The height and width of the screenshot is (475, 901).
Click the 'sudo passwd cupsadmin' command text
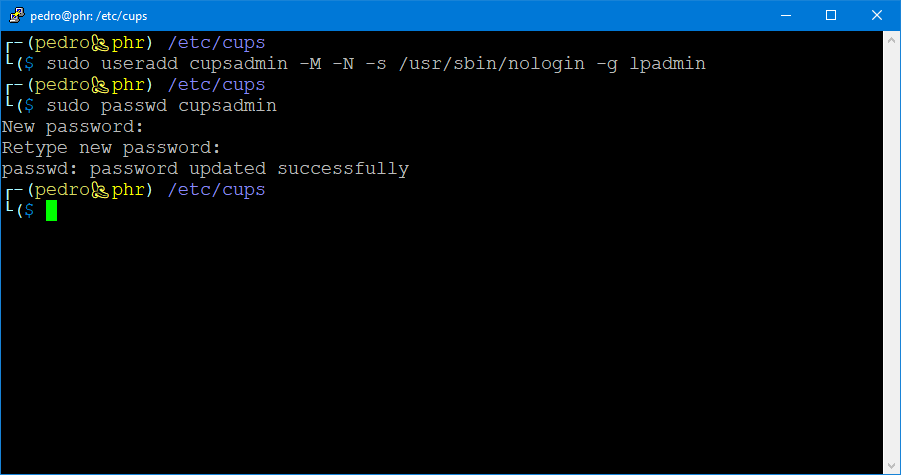pyautogui.click(x=161, y=106)
